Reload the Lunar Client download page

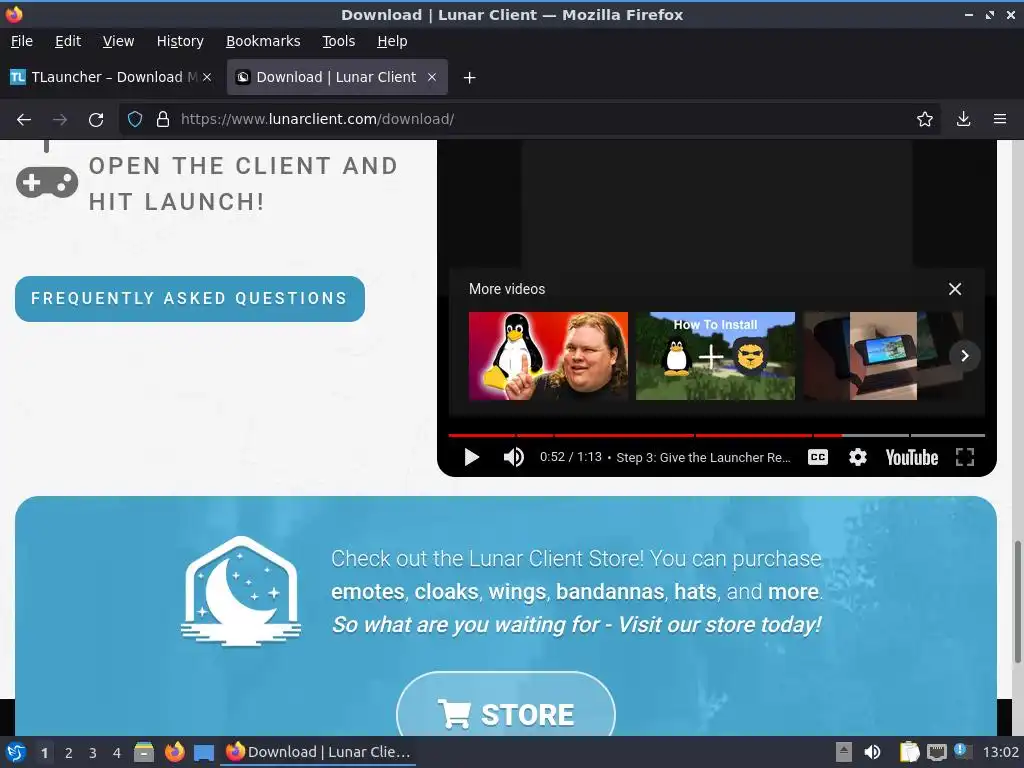pos(96,120)
